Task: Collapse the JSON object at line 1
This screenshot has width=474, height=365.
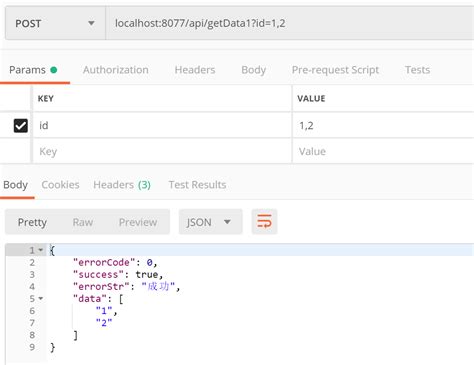Action: click(41, 250)
